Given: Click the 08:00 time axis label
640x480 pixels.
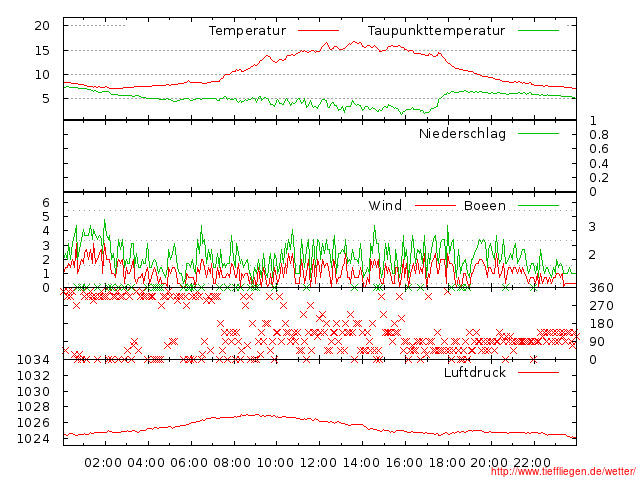Looking at the screenshot, I should click(x=232, y=463).
